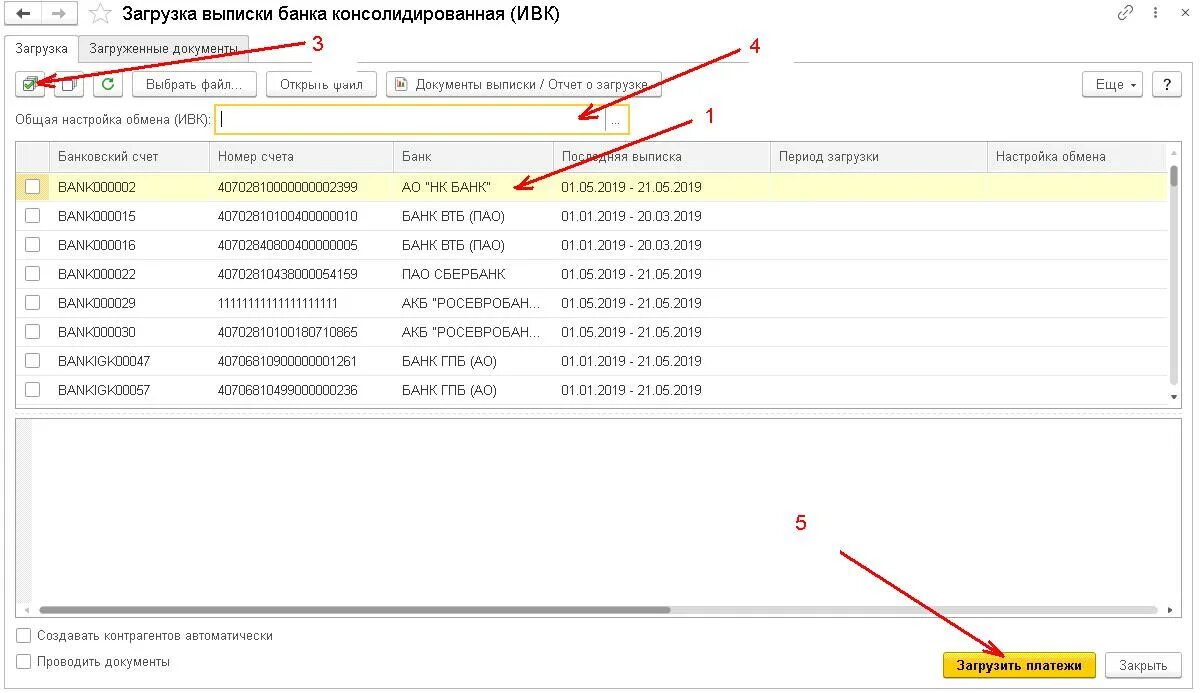Tick checkbox for BANK000030 row
Image resolution: width=1202 pixels, height=693 pixels.
tap(33, 332)
